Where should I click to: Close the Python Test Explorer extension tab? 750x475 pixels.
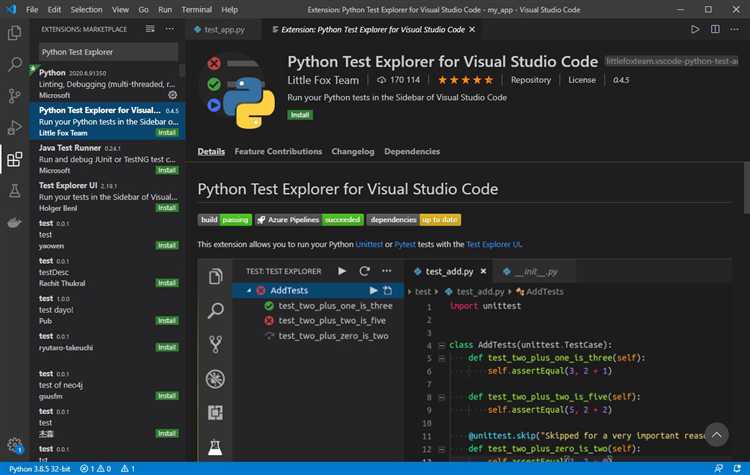click(472, 29)
